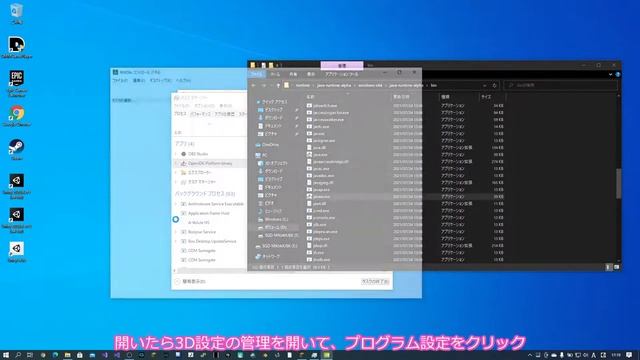
Task: Open 3D オブジェクト folder in sidebar
Action: tap(273, 163)
